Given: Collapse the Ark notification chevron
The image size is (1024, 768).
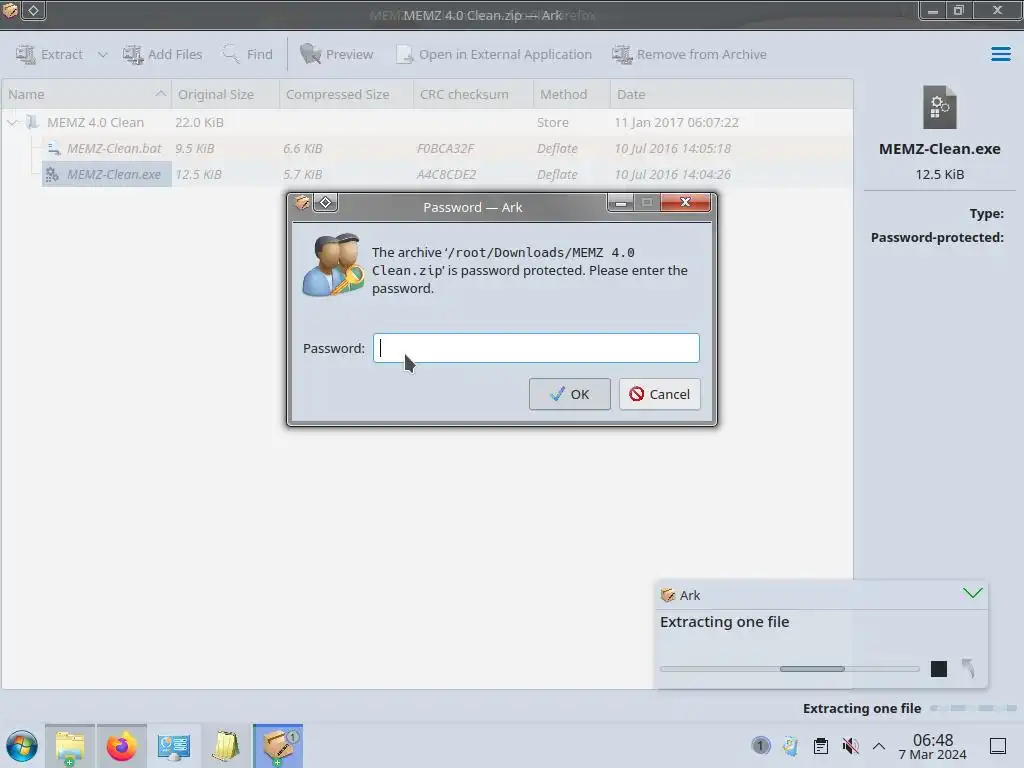Looking at the screenshot, I should (972, 593).
